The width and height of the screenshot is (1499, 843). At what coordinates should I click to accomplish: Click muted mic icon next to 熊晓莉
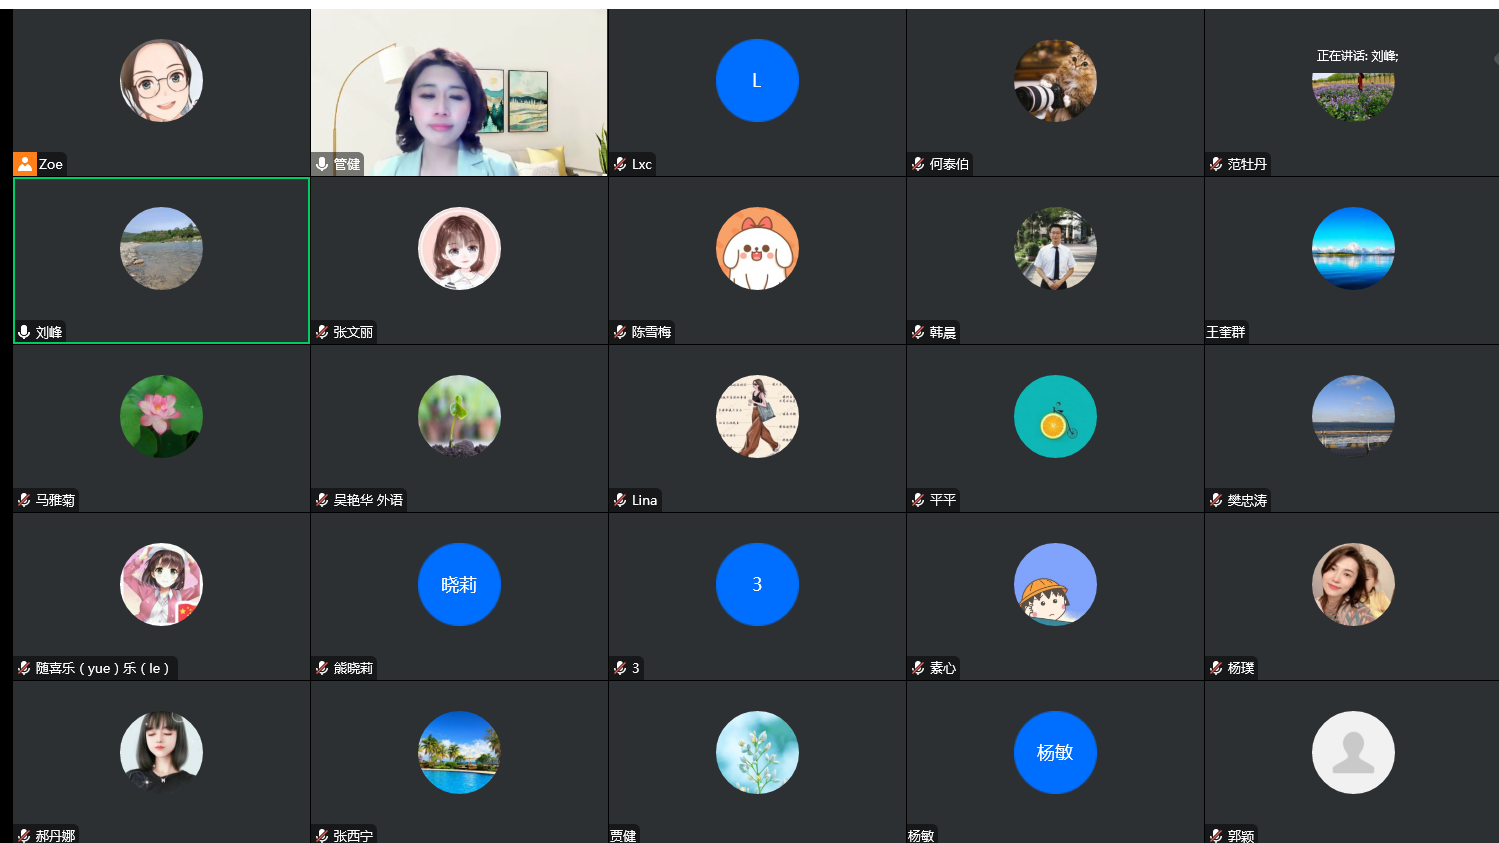click(x=322, y=668)
